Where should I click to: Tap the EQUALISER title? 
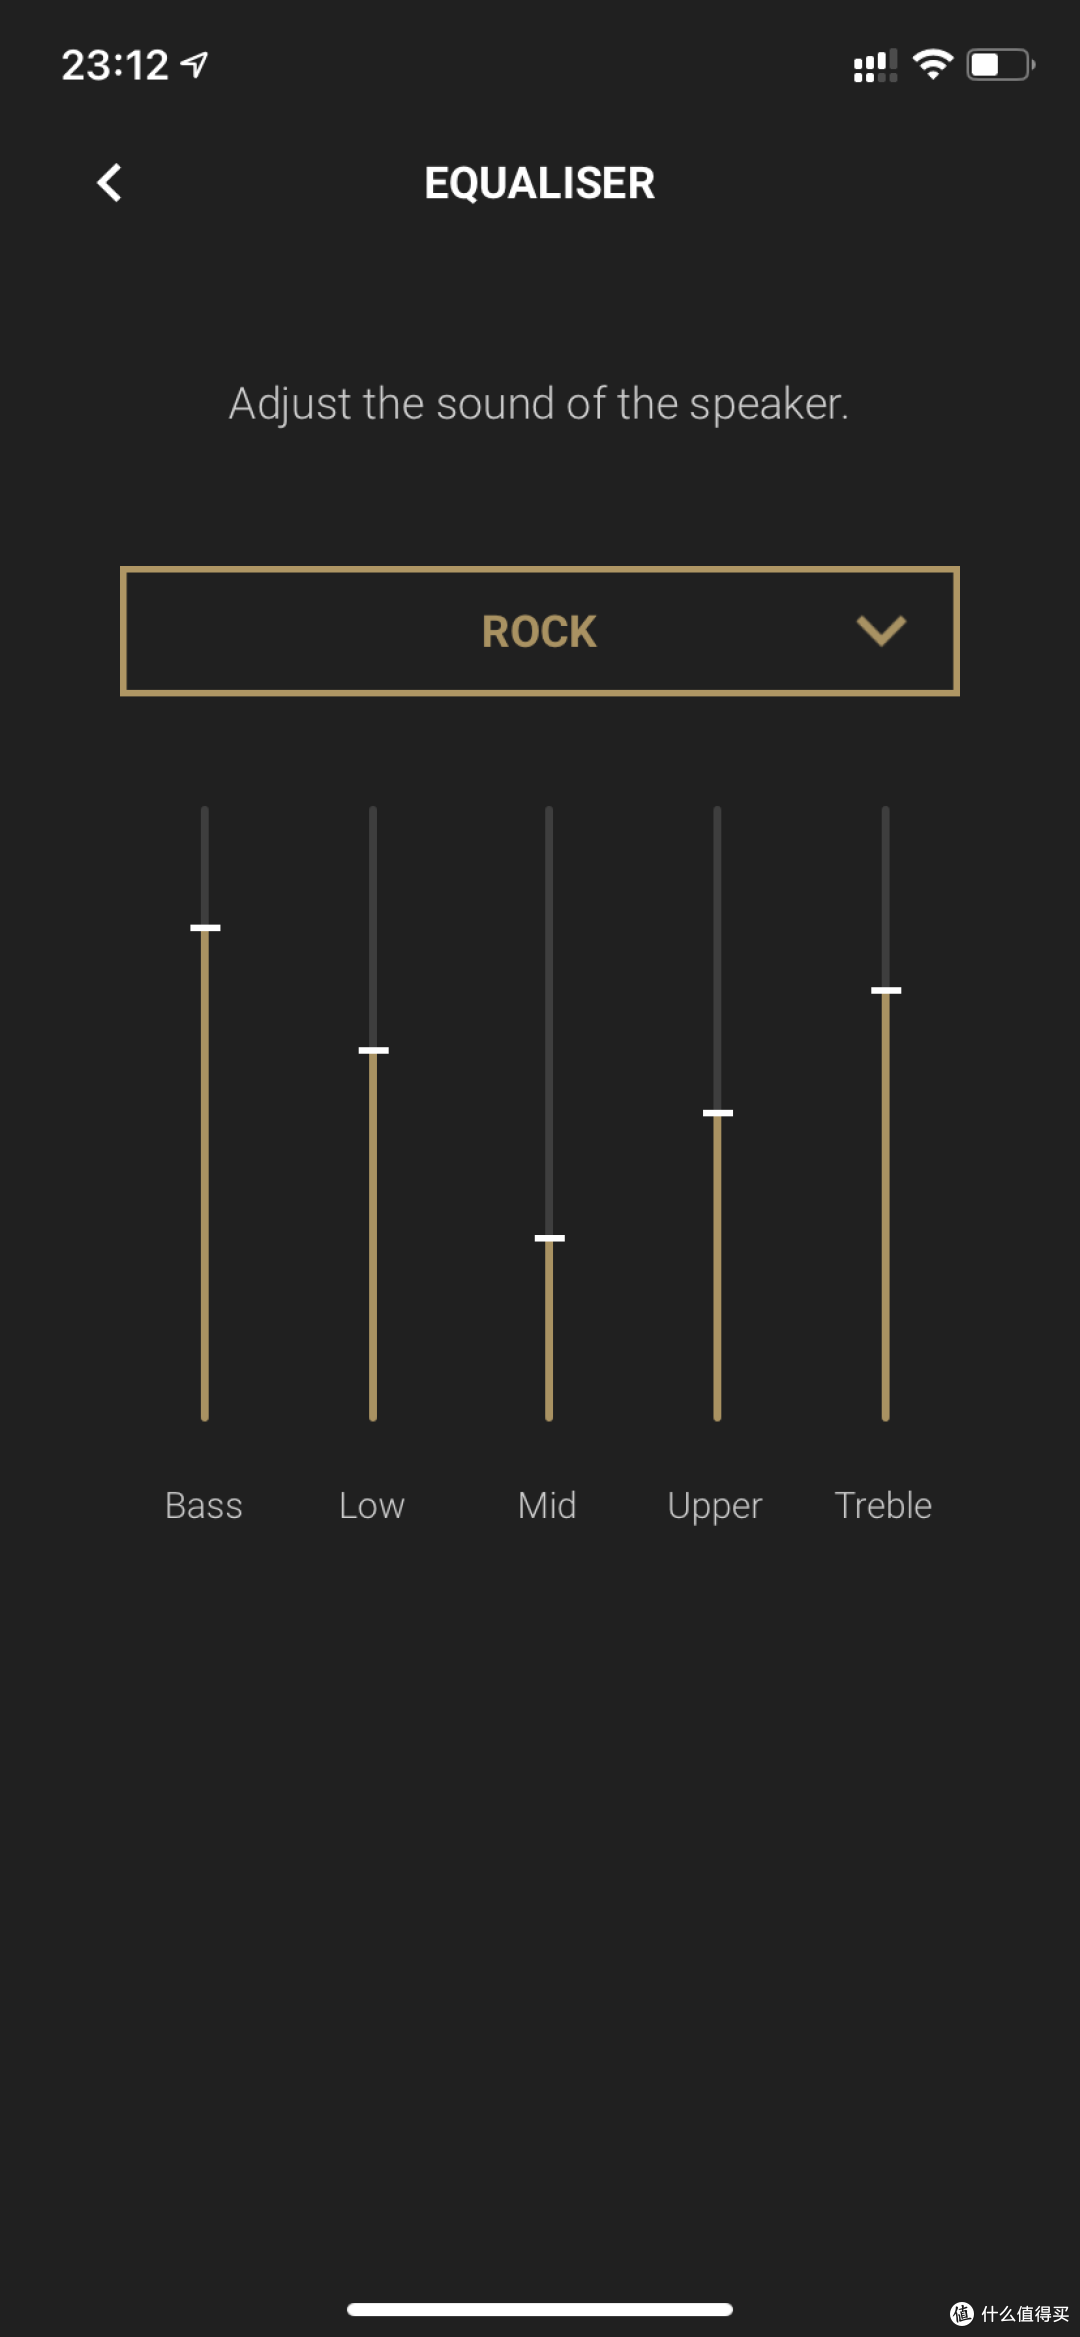(540, 183)
